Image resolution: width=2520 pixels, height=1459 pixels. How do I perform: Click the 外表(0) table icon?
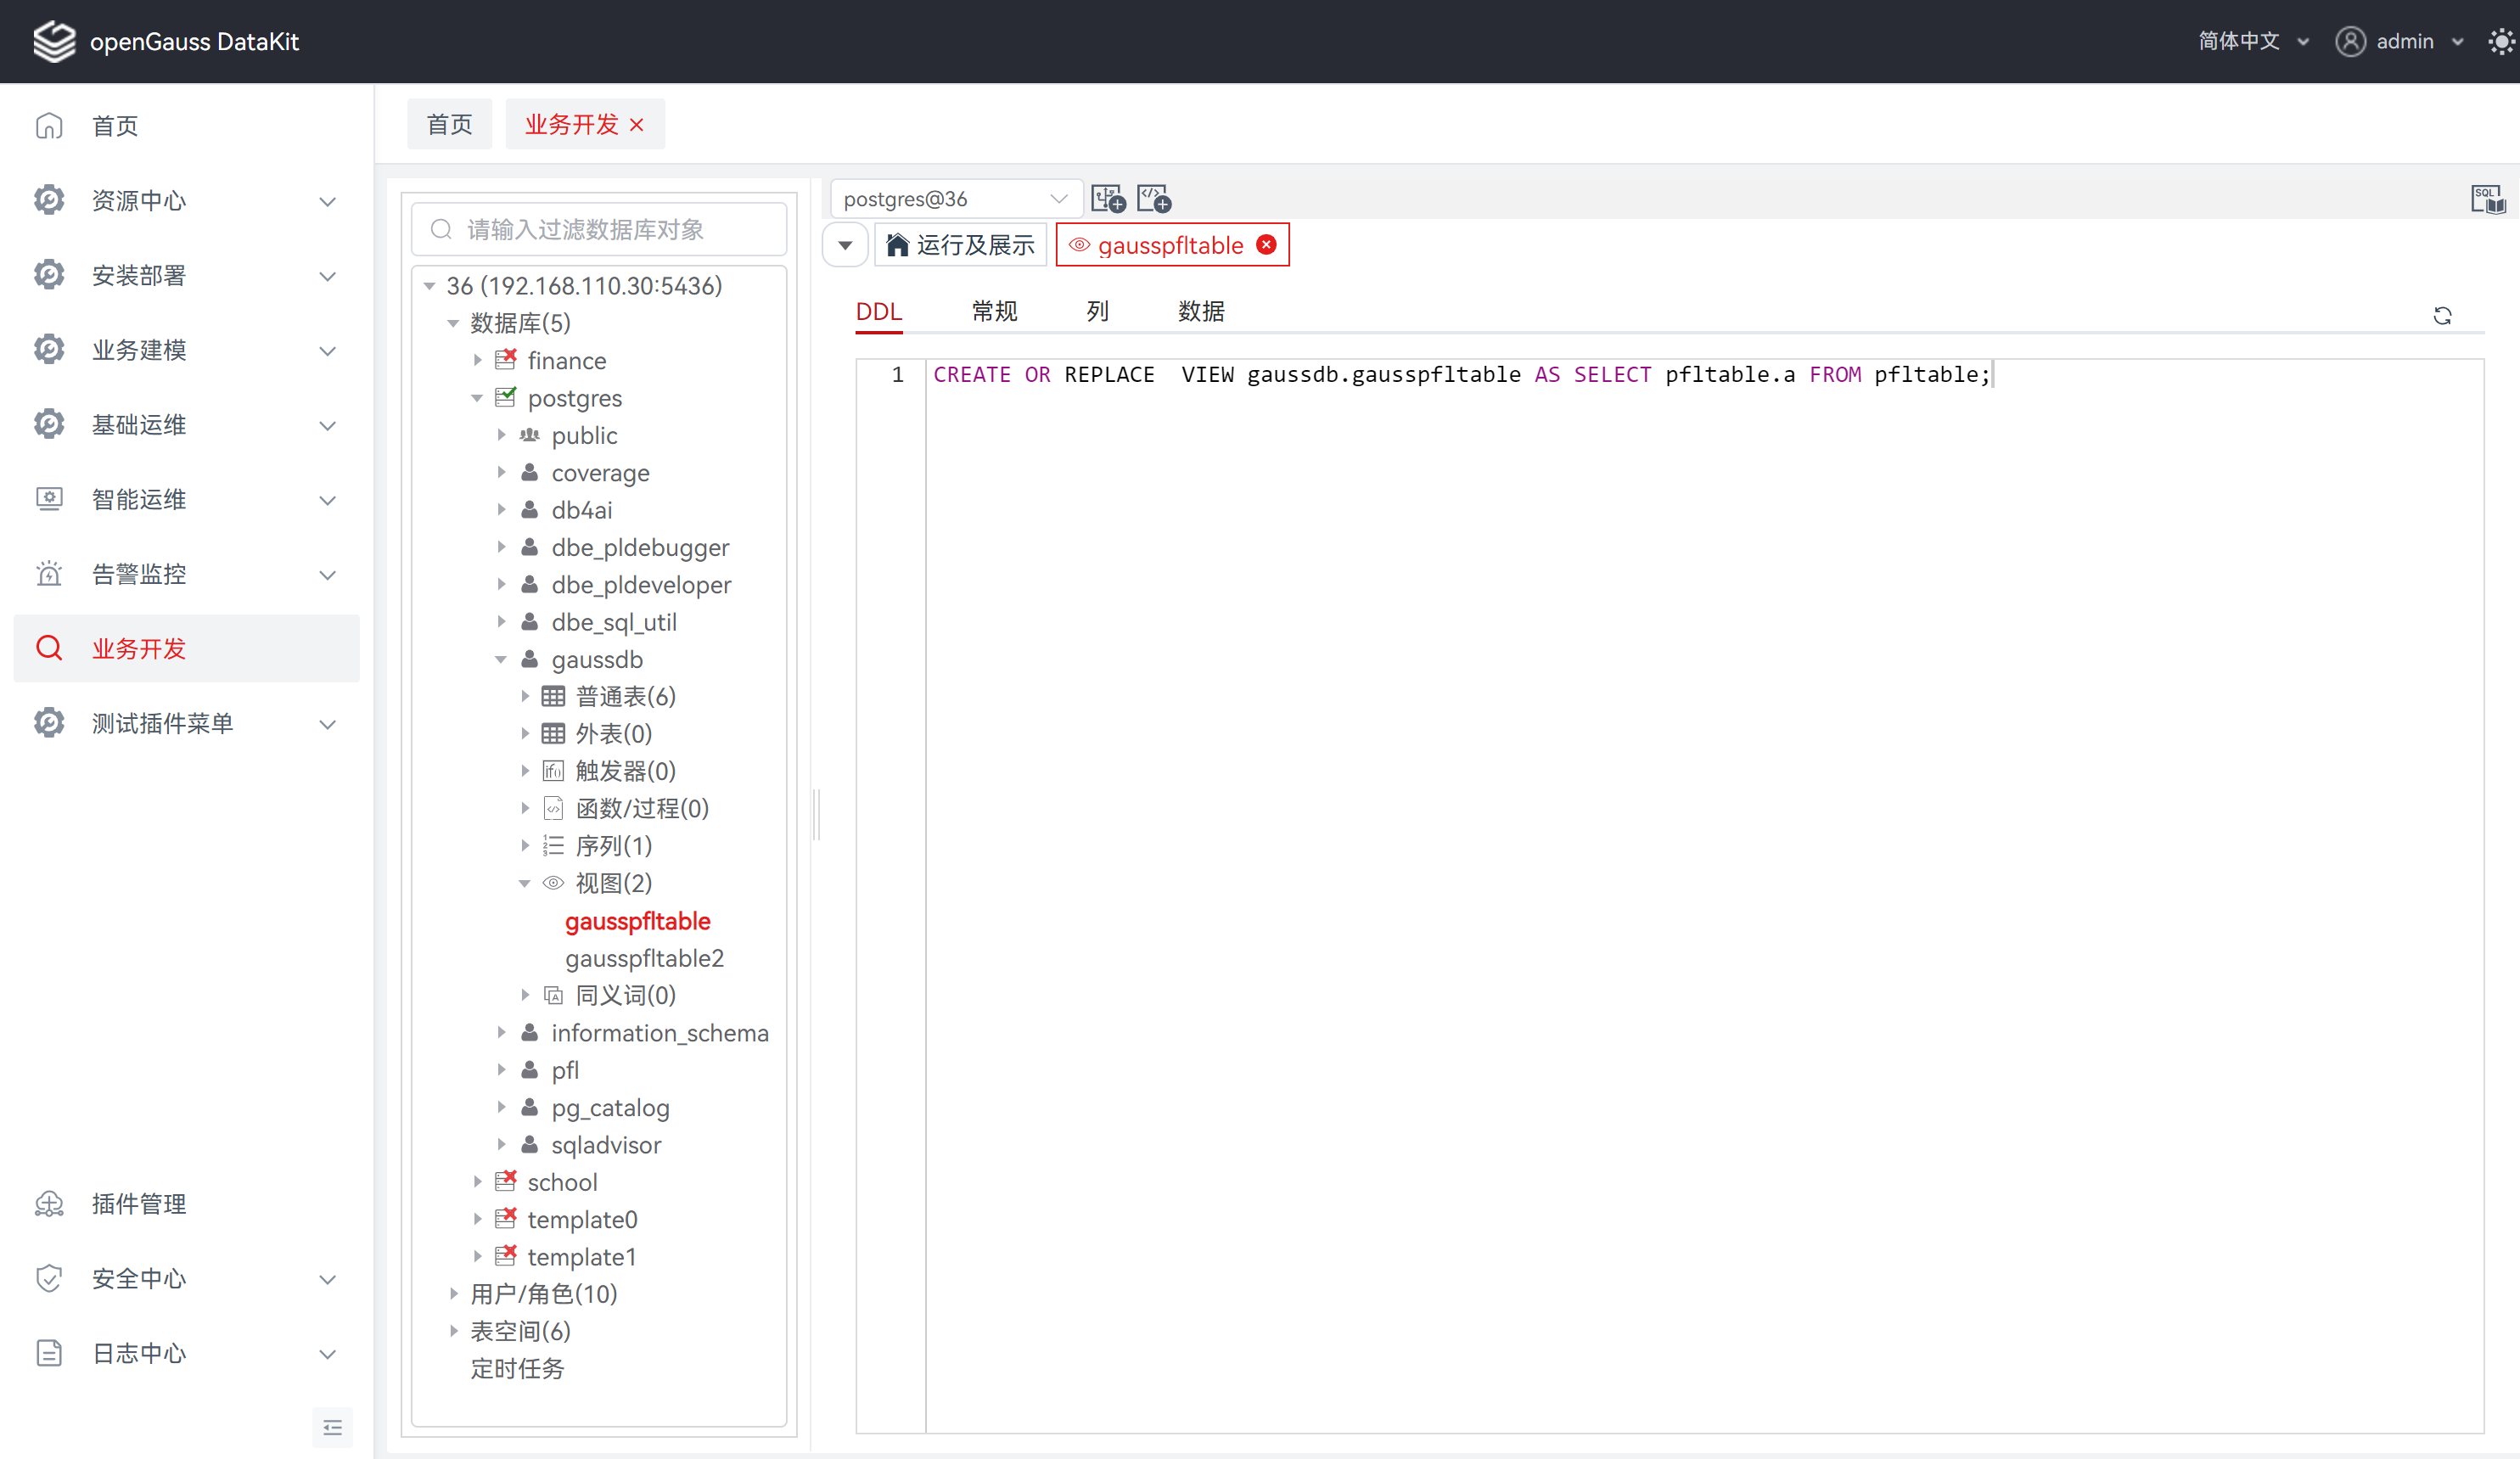pos(553,733)
